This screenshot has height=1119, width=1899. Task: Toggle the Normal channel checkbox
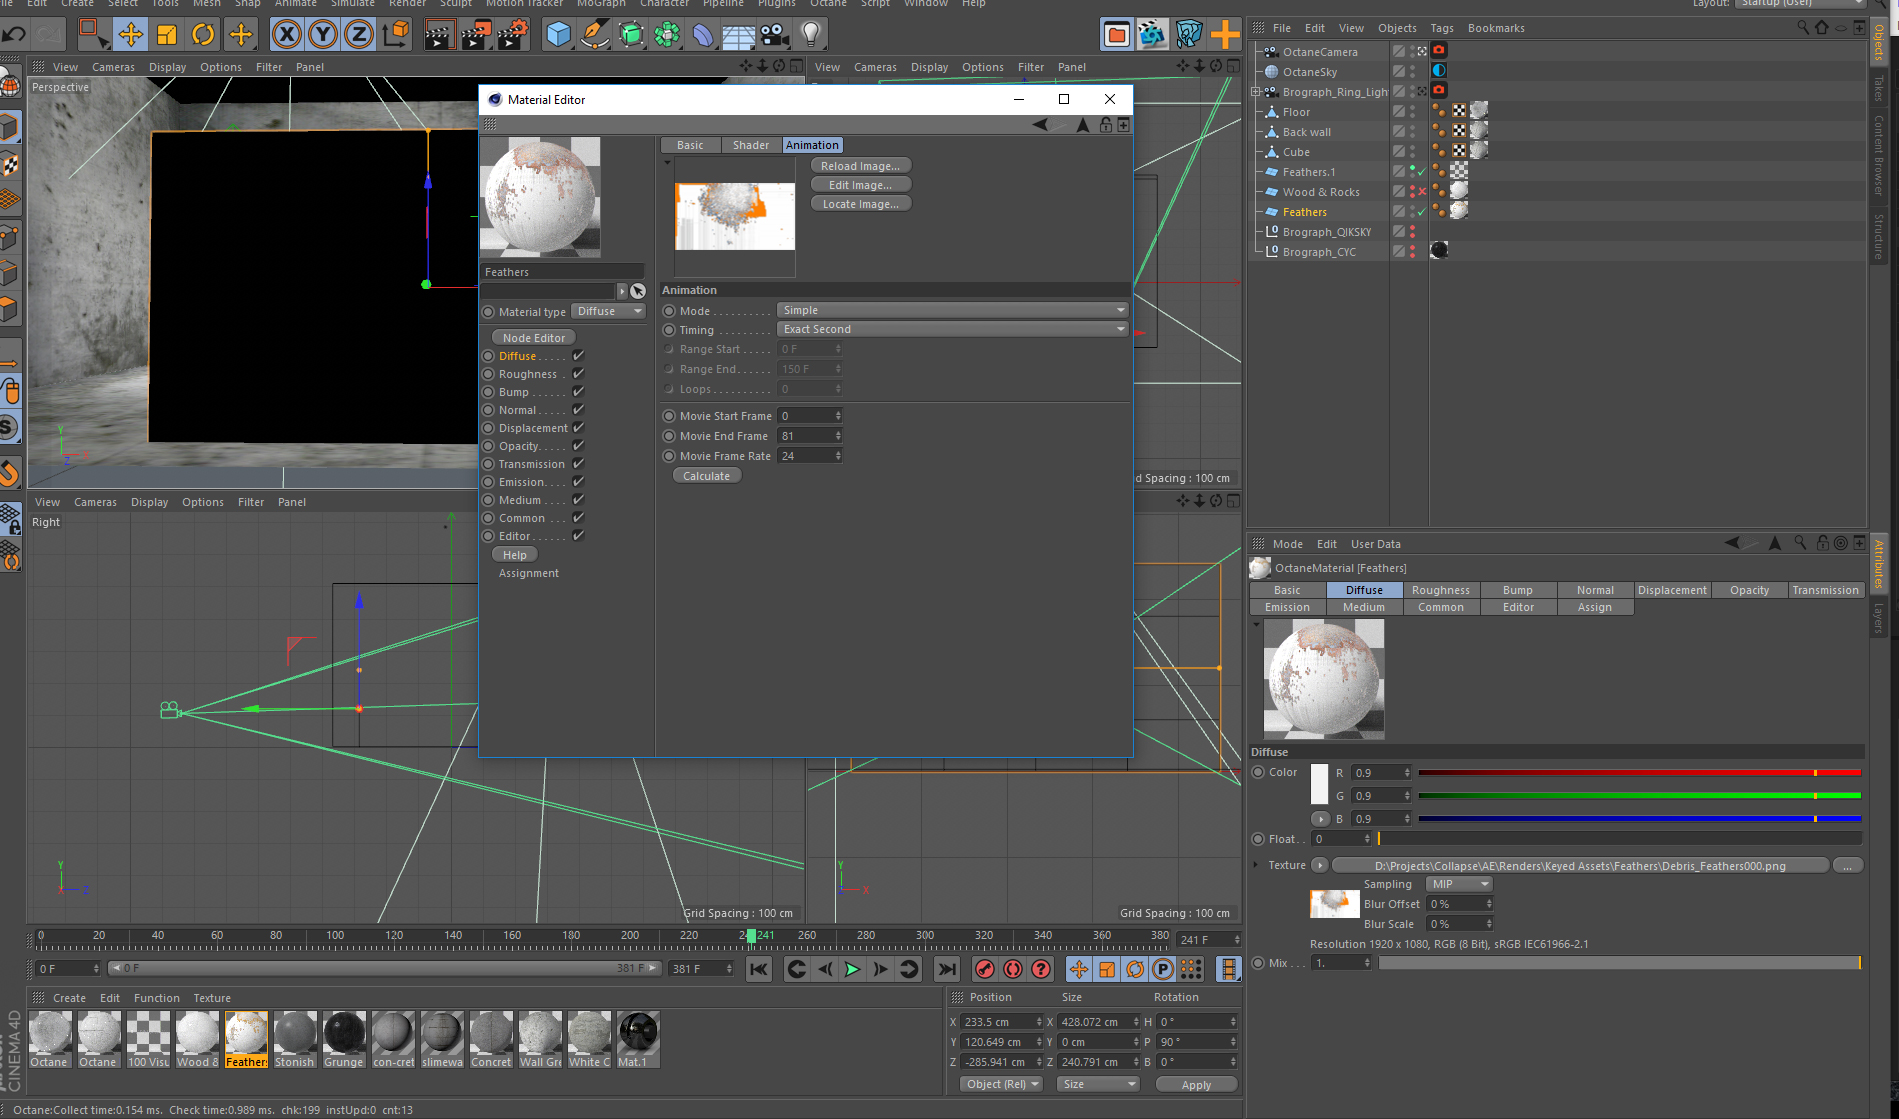click(x=578, y=410)
